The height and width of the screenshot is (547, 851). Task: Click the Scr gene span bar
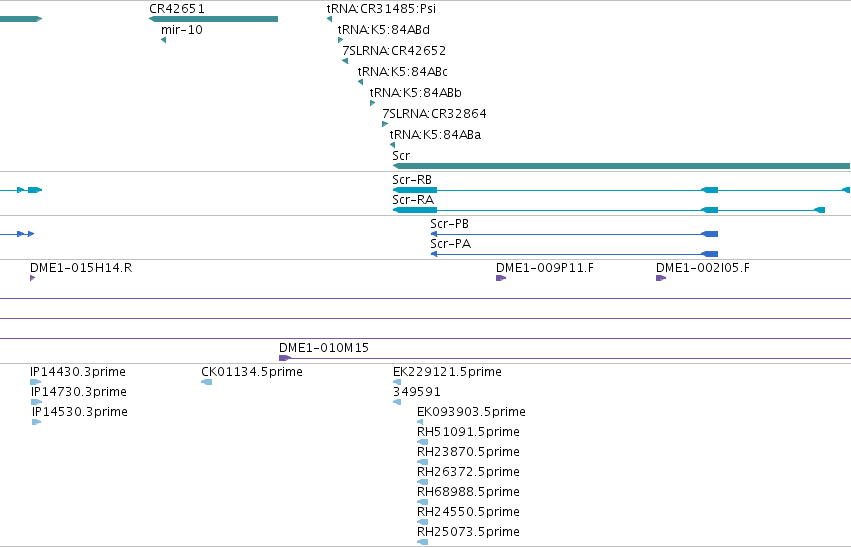[x=621, y=166]
